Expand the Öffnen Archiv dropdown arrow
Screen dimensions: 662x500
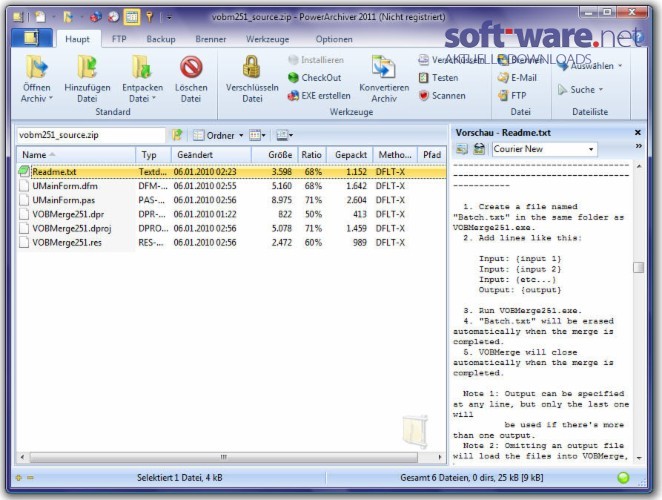51,98
